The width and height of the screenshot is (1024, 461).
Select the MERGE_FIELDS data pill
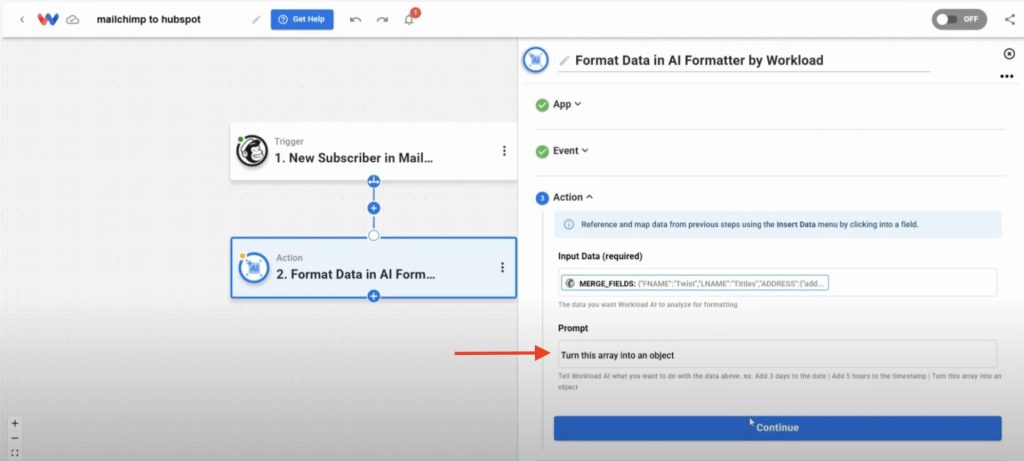tap(695, 283)
